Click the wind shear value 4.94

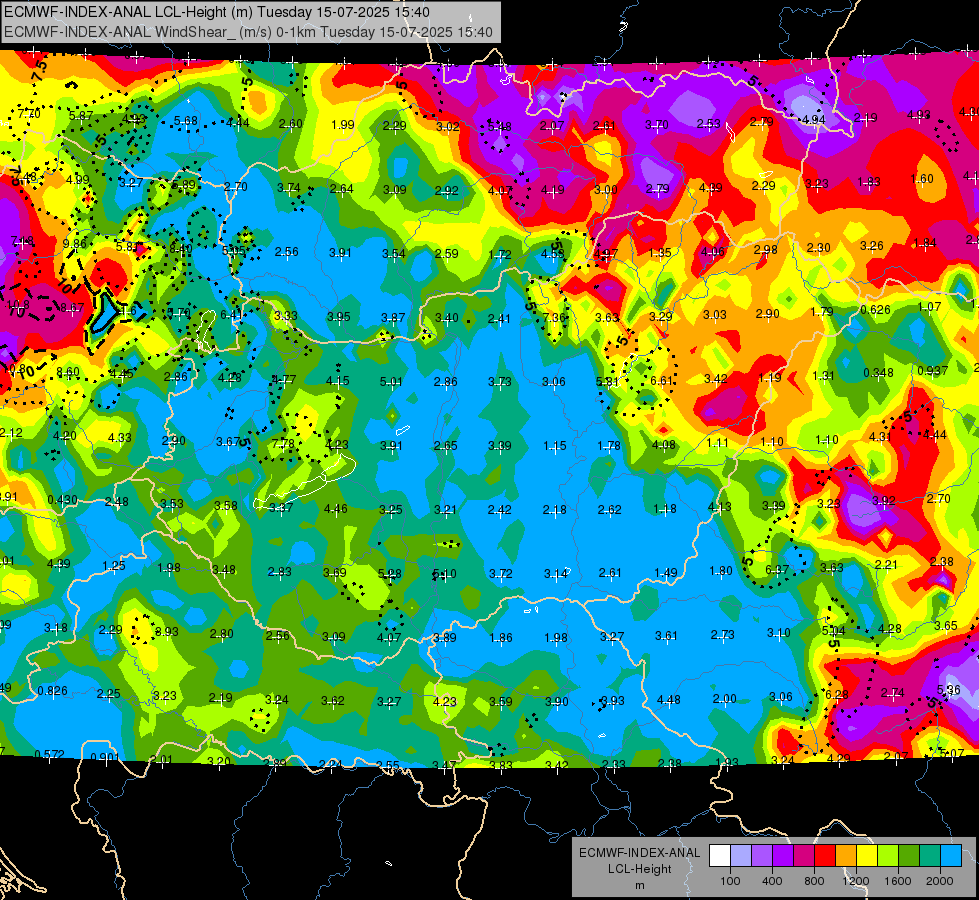[814, 119]
